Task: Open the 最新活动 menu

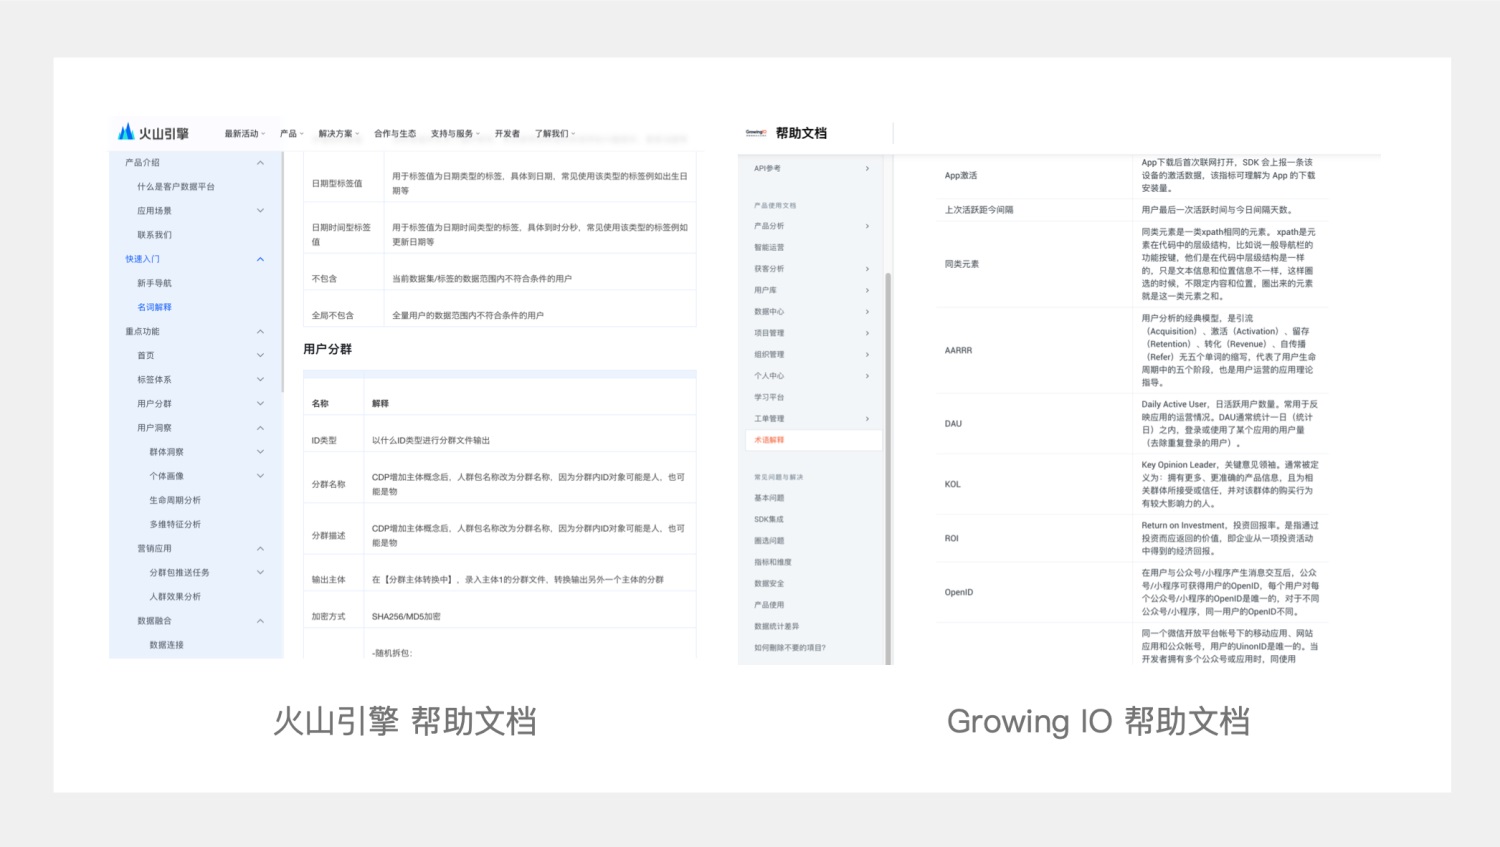Action: (x=244, y=133)
